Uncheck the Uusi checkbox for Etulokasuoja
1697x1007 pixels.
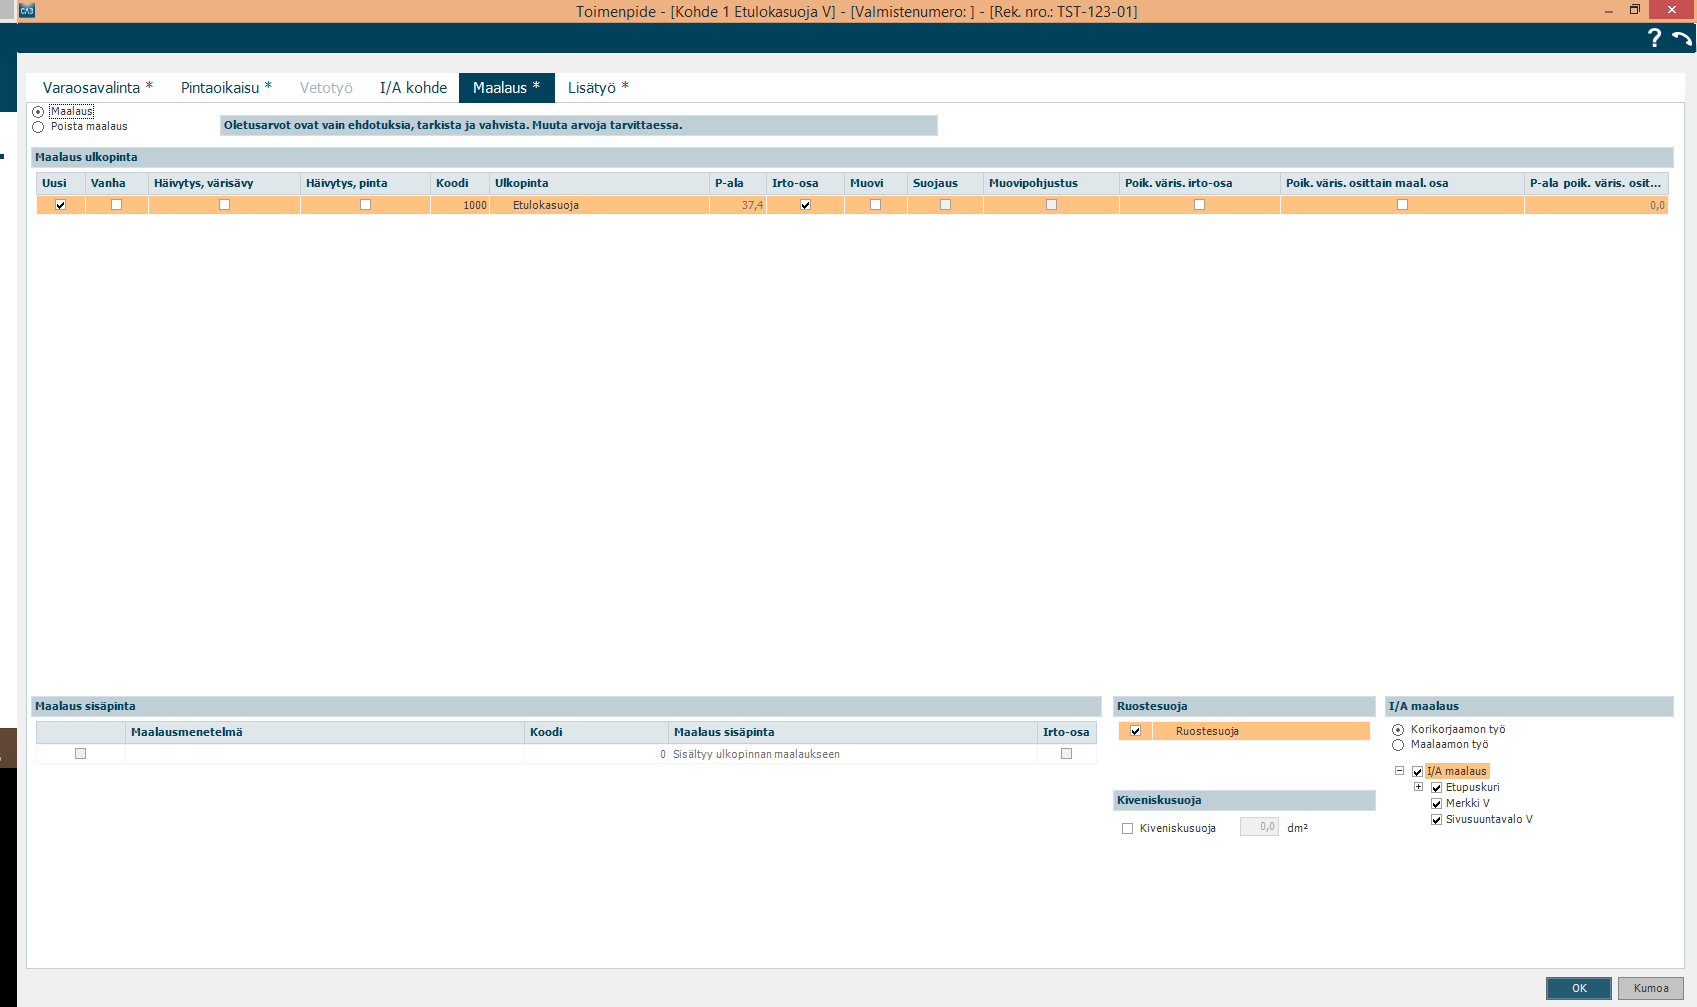60,205
